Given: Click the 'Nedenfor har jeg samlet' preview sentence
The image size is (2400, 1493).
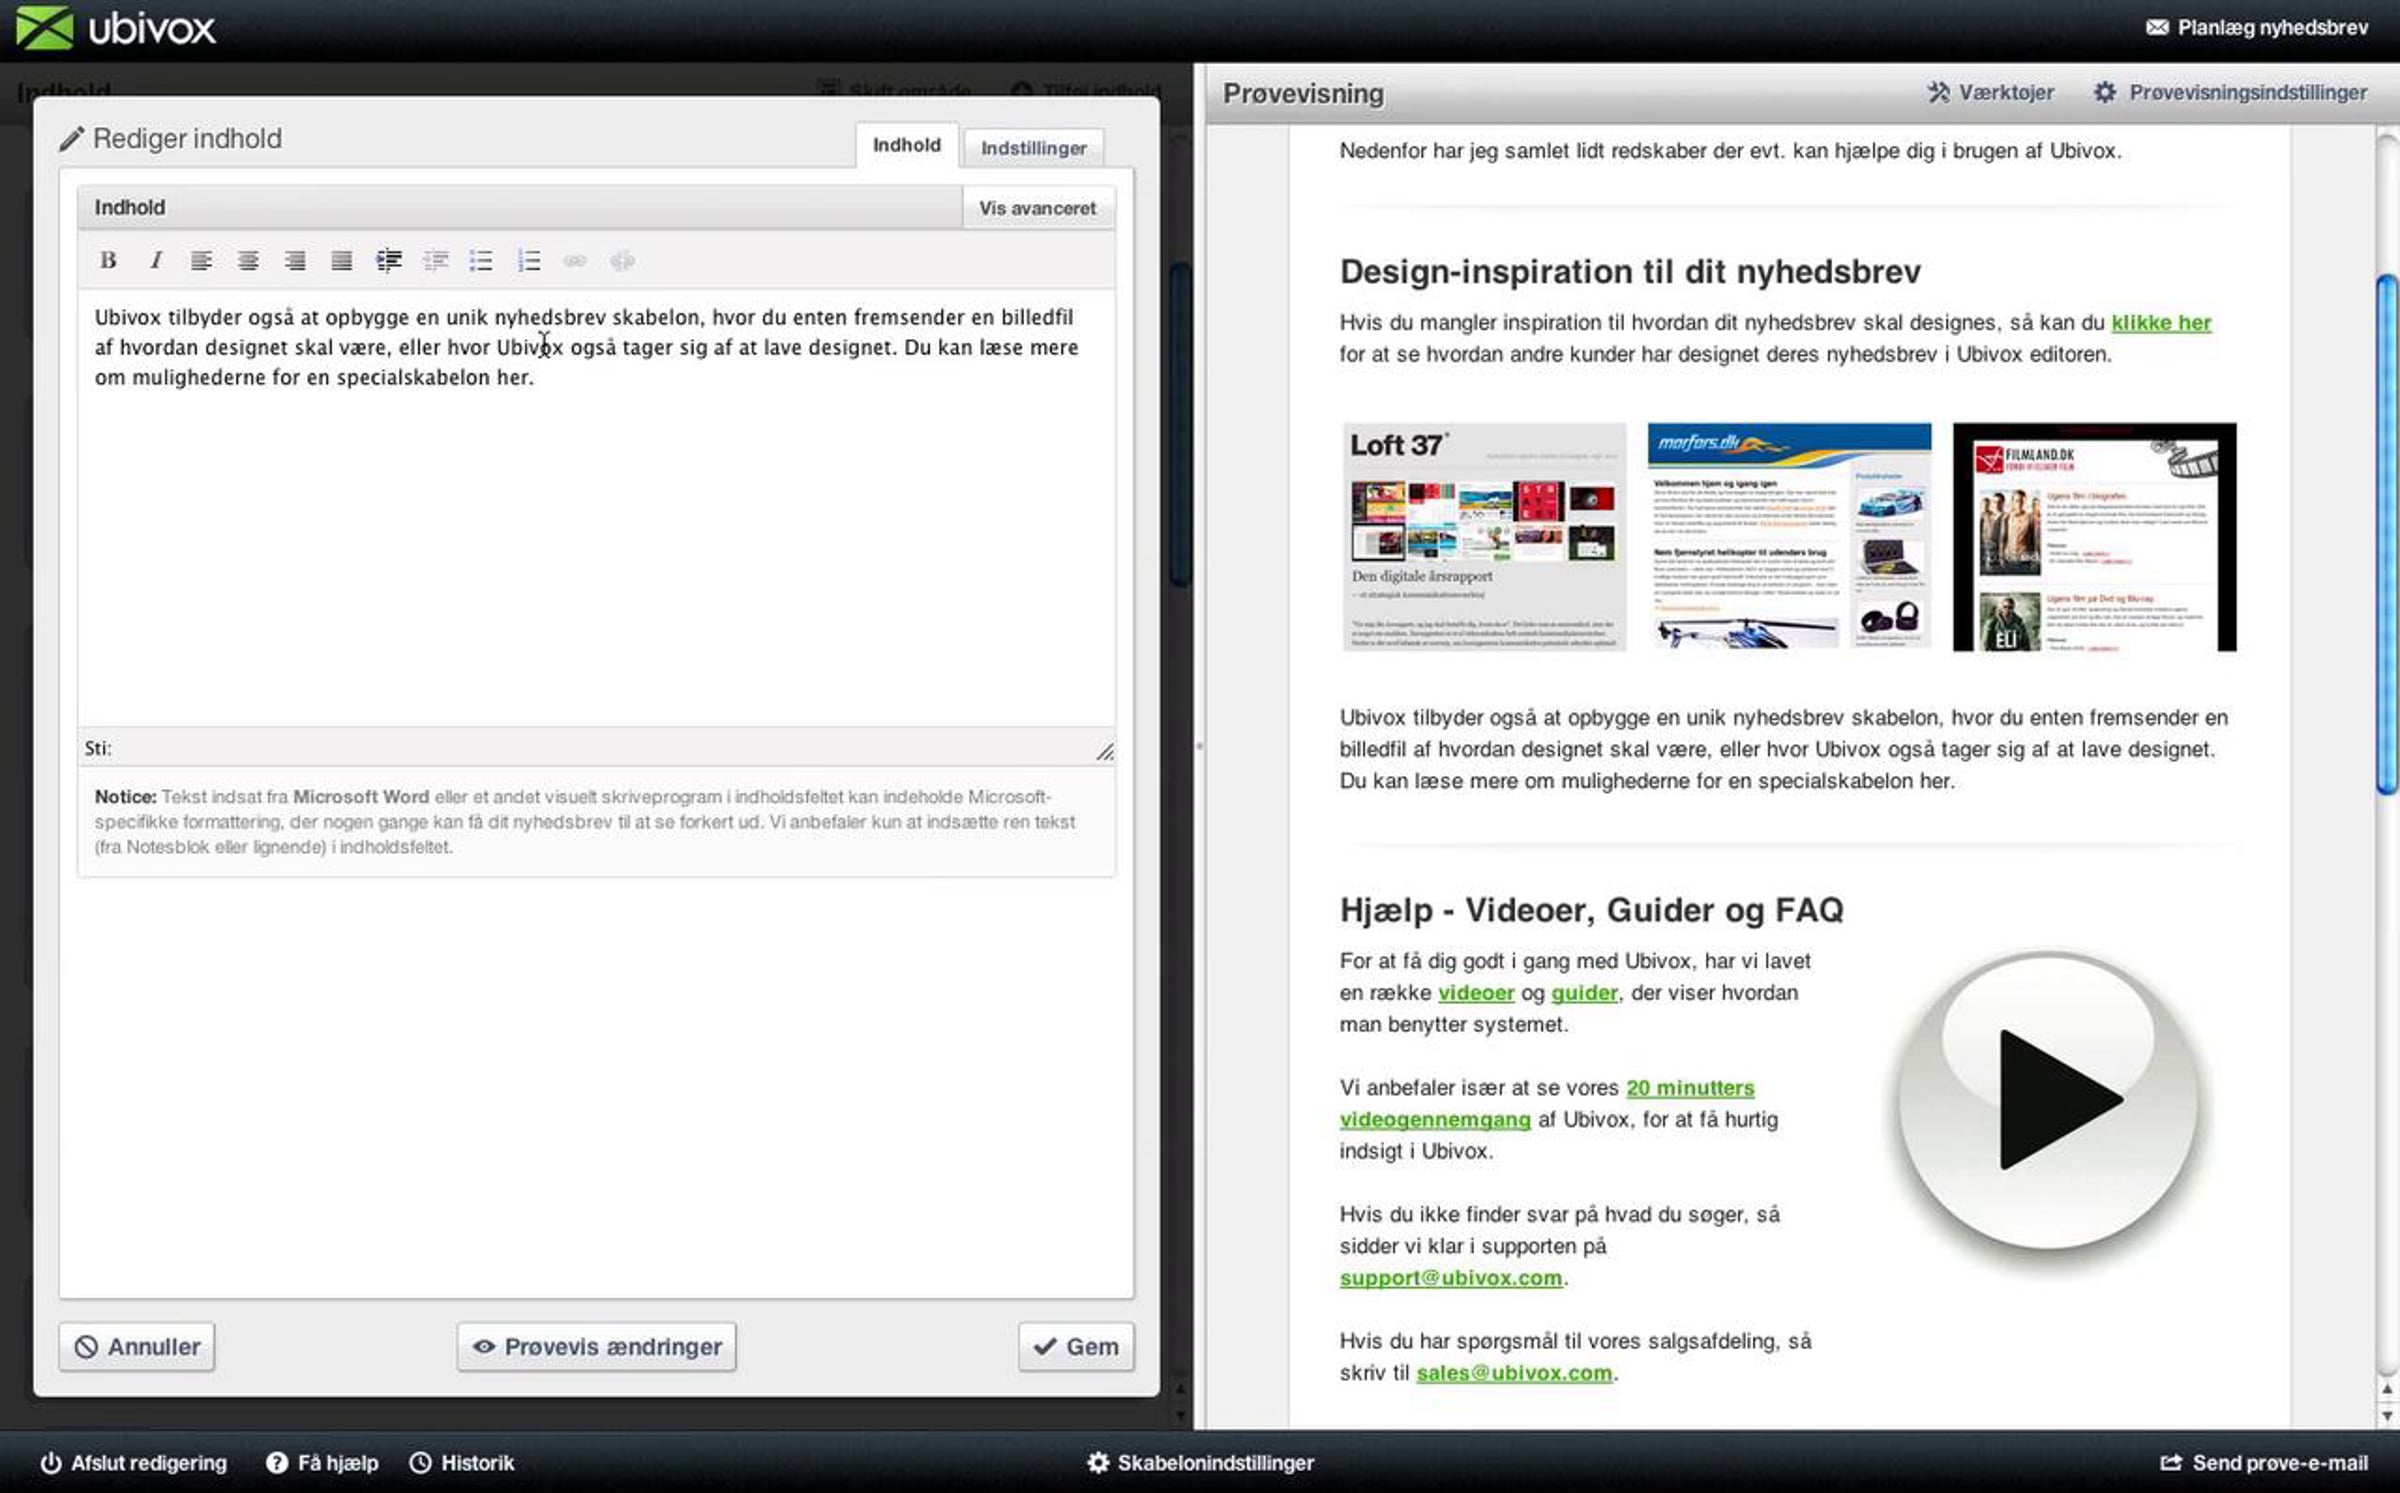Looking at the screenshot, I should tap(1730, 151).
